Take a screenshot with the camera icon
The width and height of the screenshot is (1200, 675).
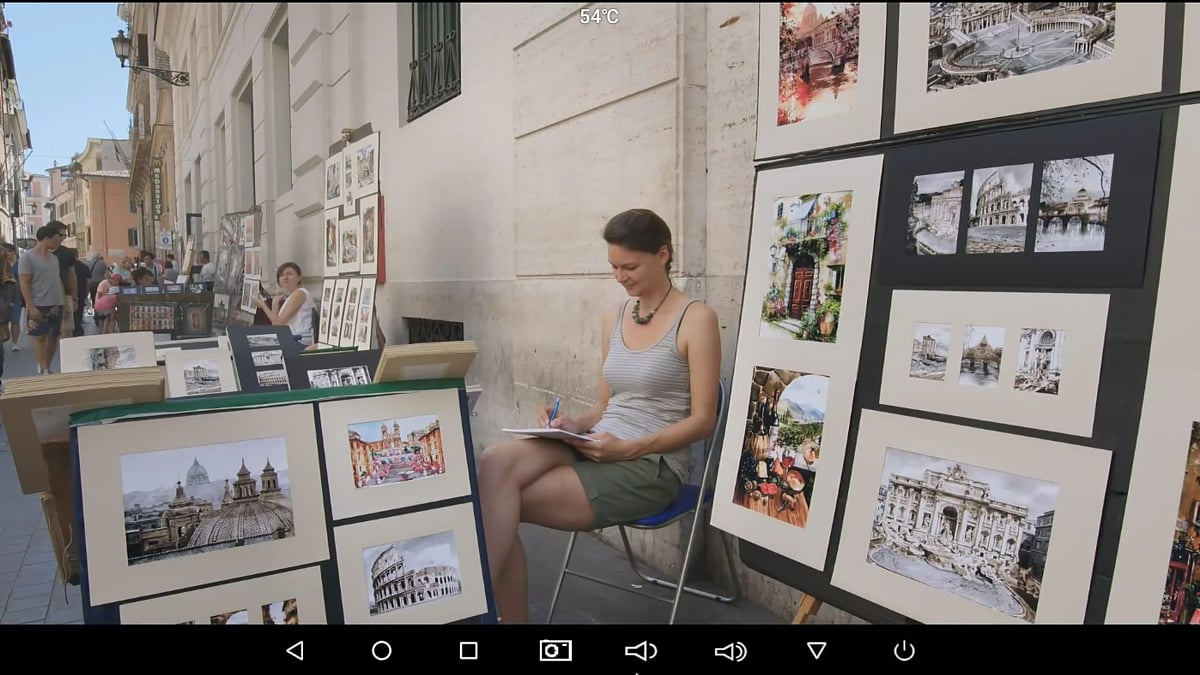tap(555, 650)
